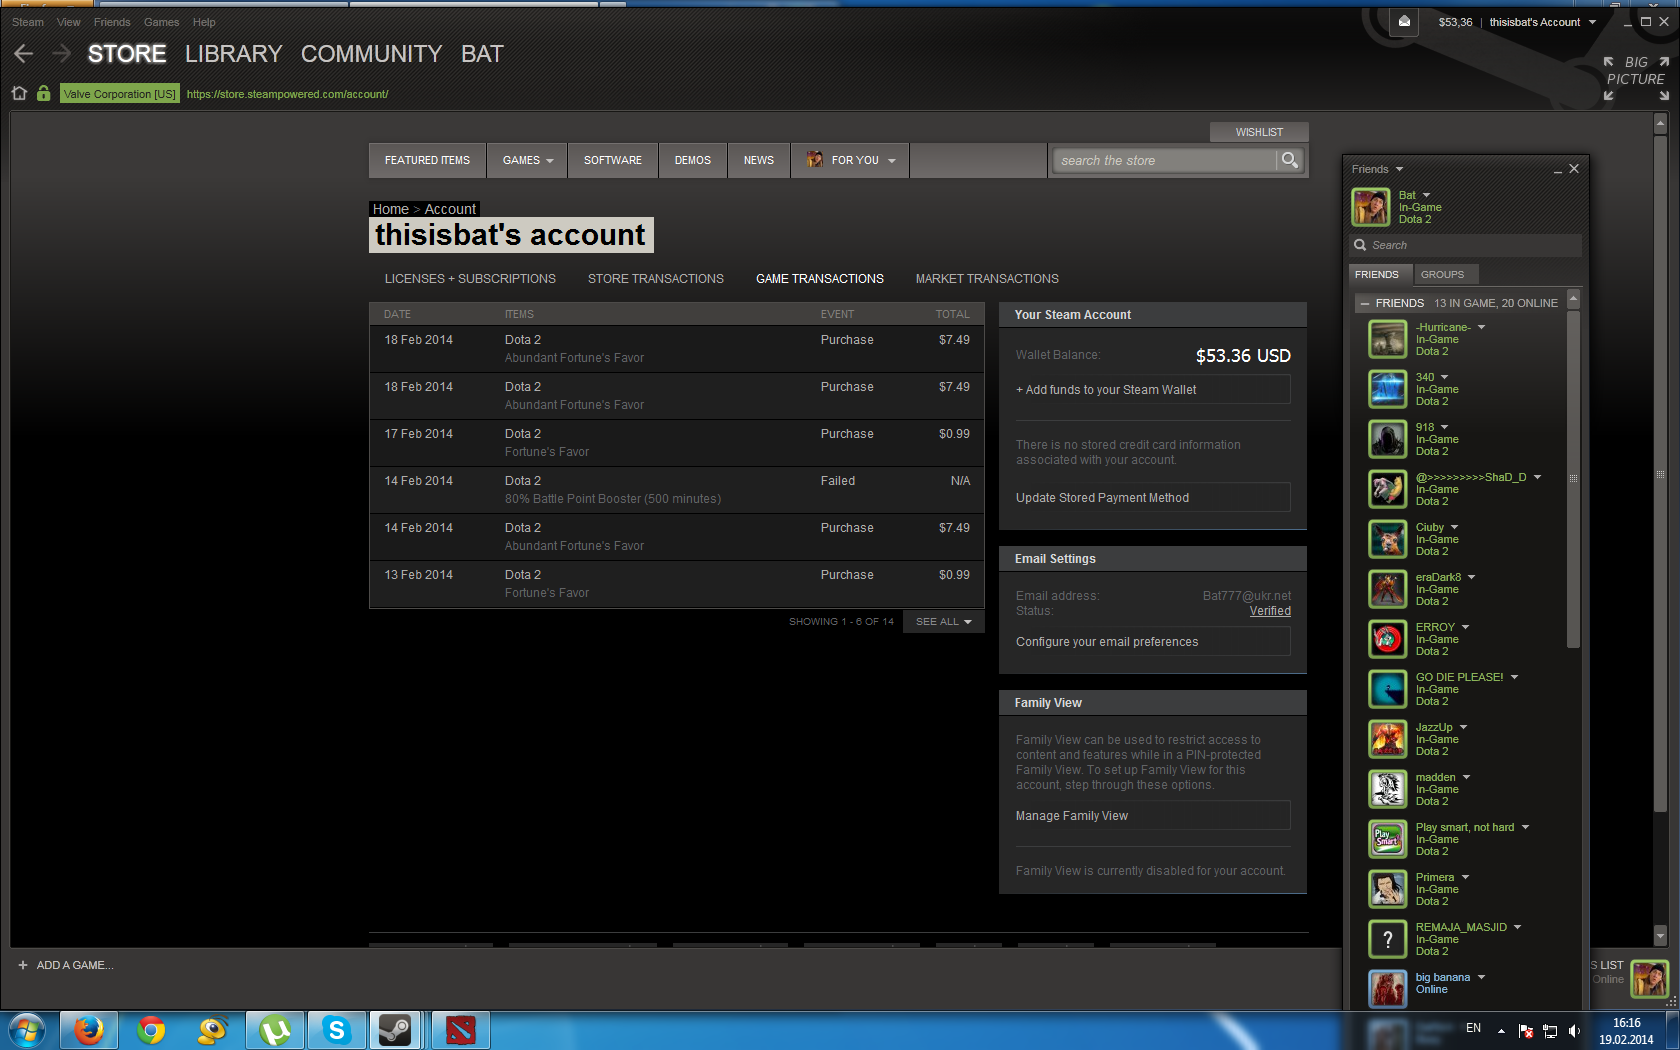
Task: Open Skype from the taskbar
Action: pos(337,1030)
